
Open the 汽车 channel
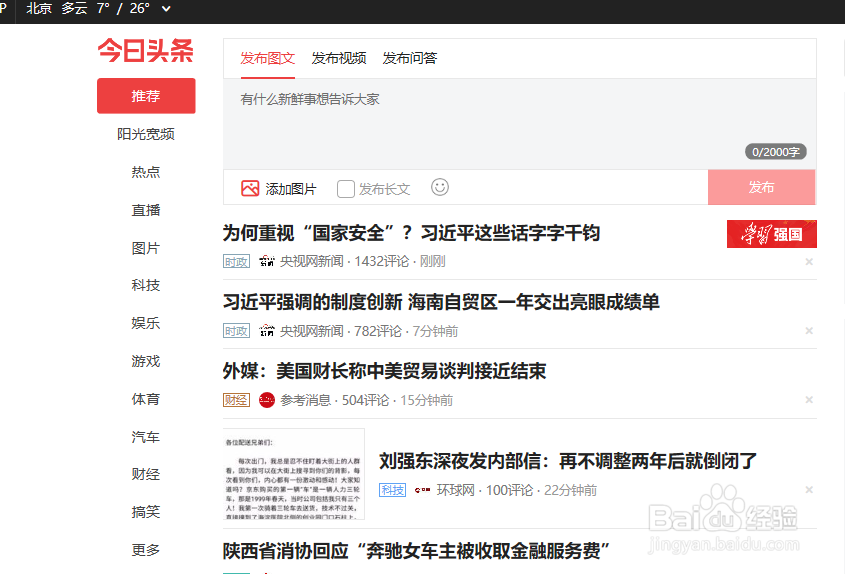tap(146, 437)
